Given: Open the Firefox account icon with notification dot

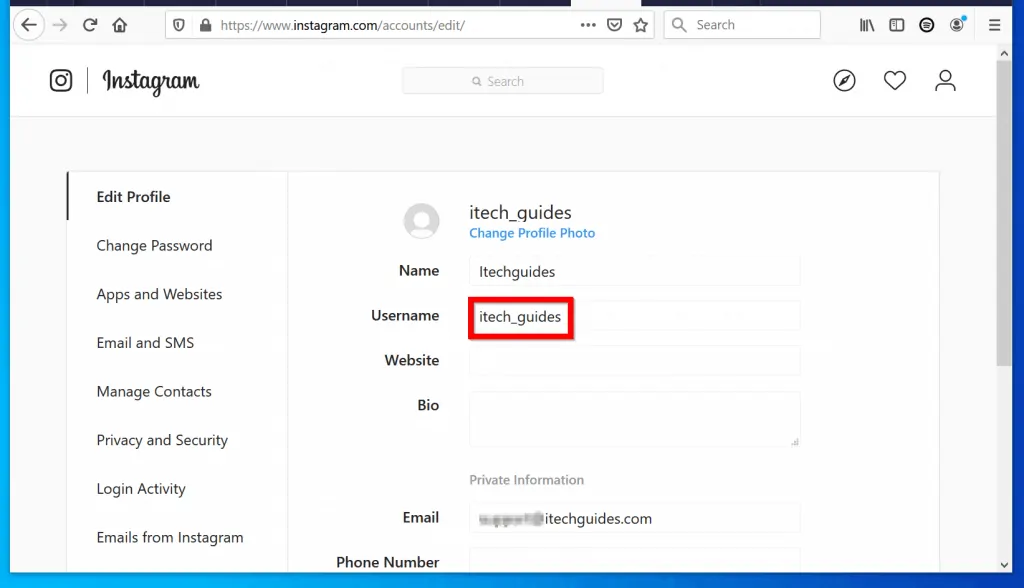Looking at the screenshot, I should click(x=955, y=24).
